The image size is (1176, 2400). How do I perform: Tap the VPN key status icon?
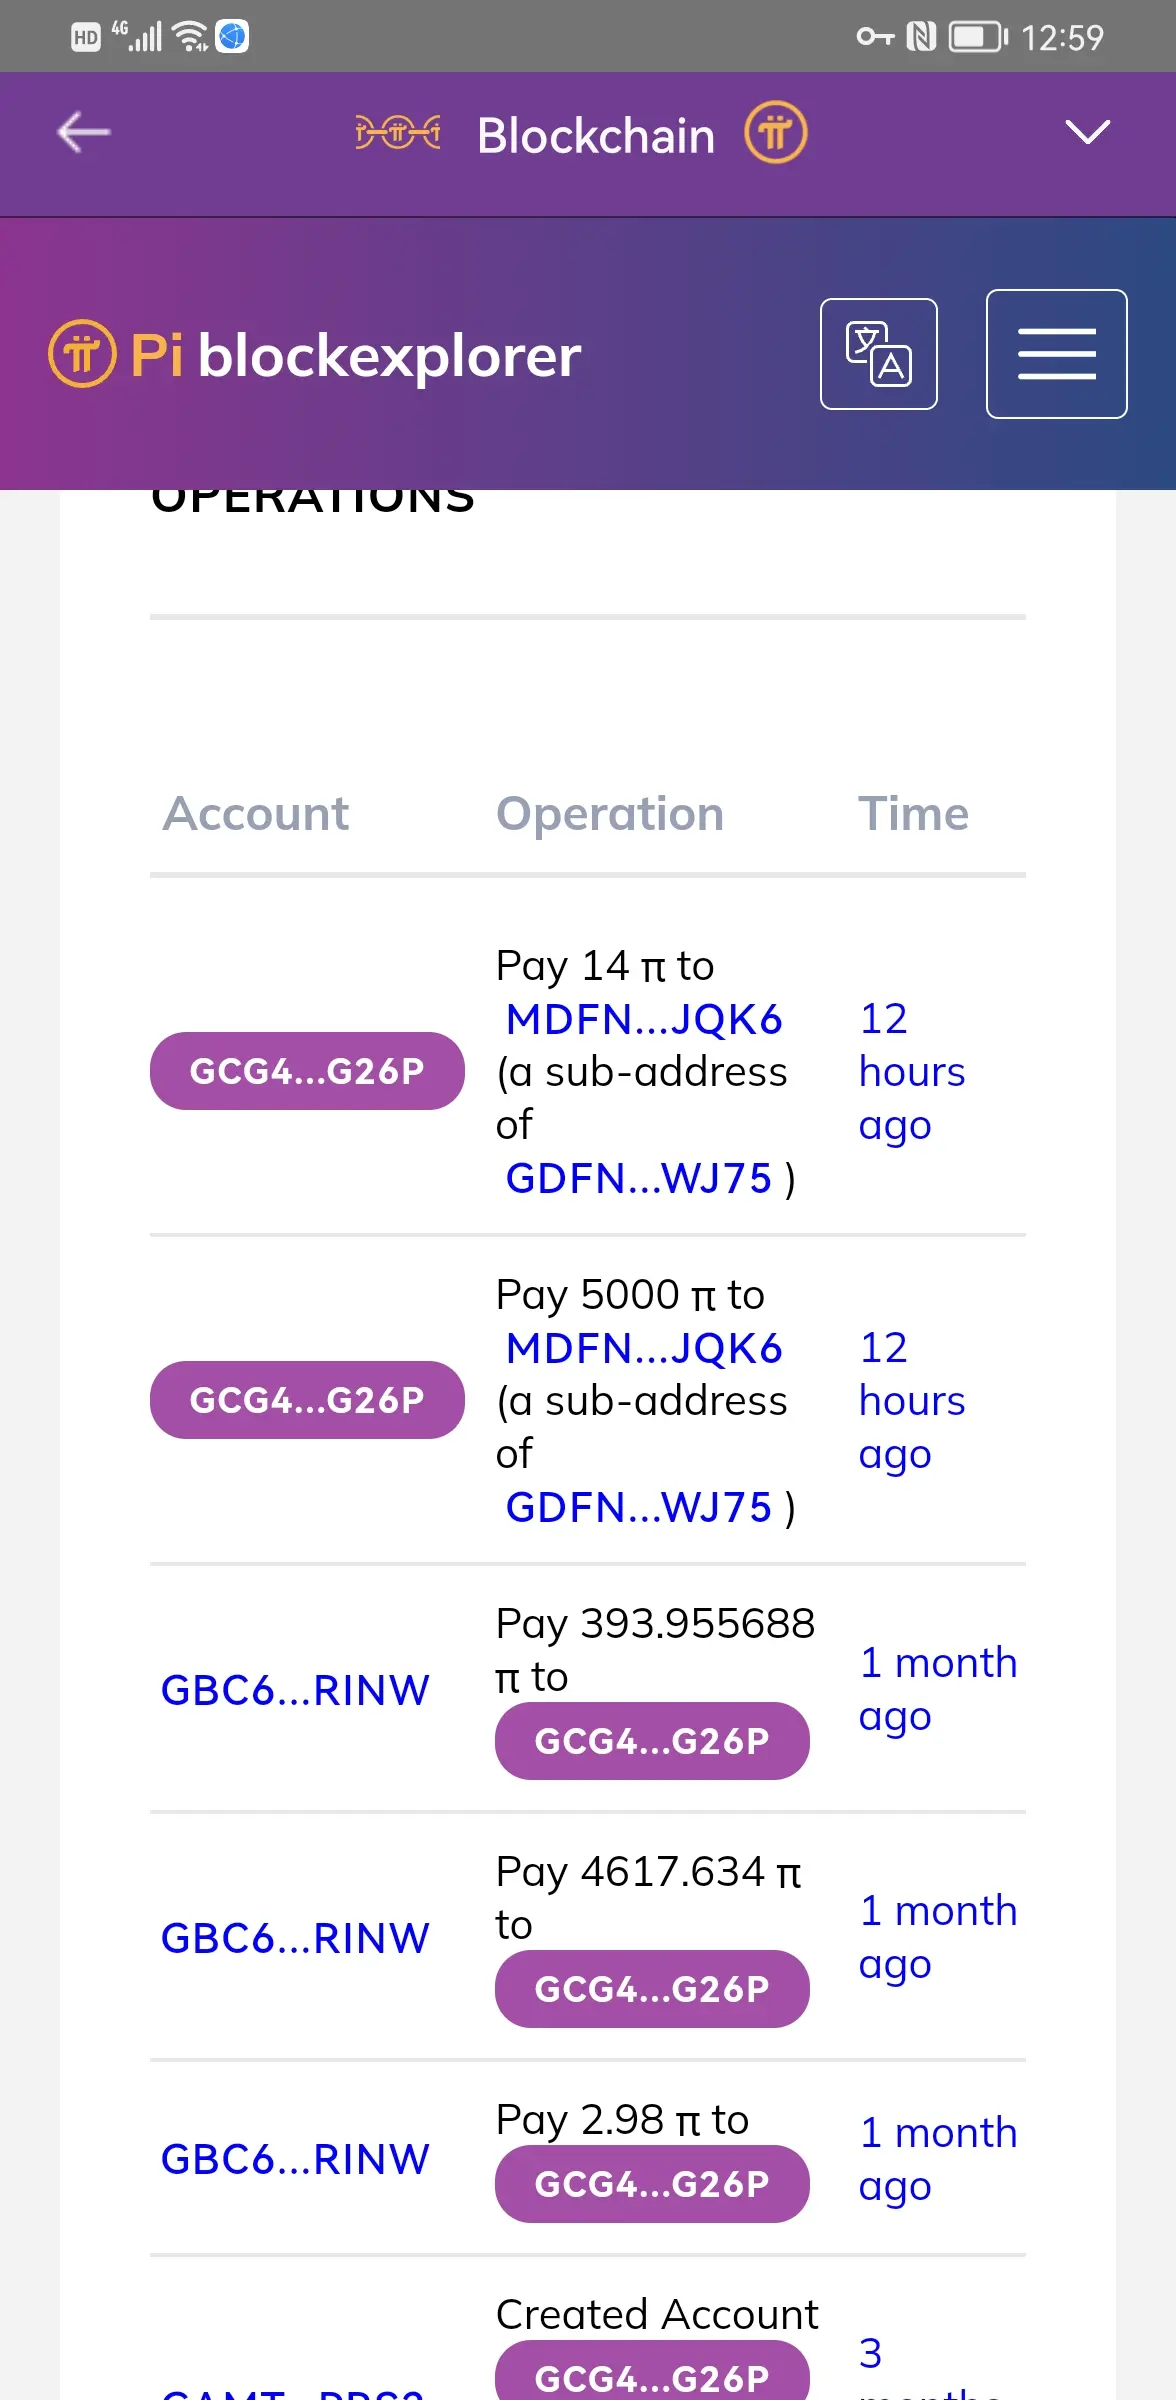coord(875,37)
